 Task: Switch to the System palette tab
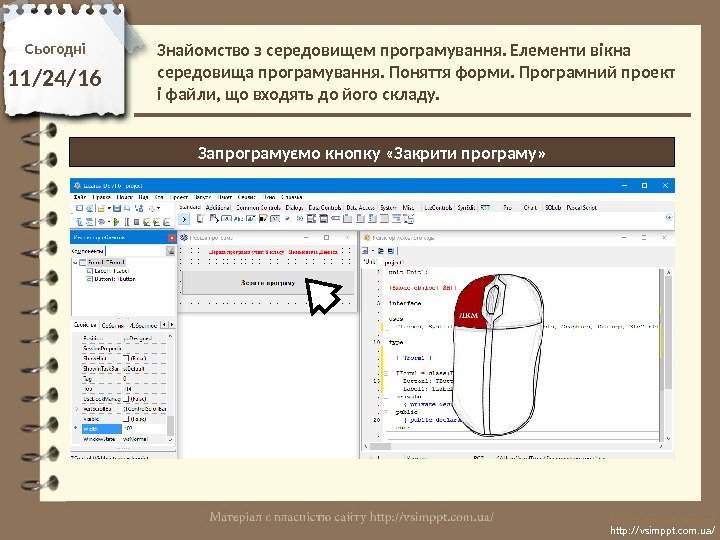click(x=388, y=208)
